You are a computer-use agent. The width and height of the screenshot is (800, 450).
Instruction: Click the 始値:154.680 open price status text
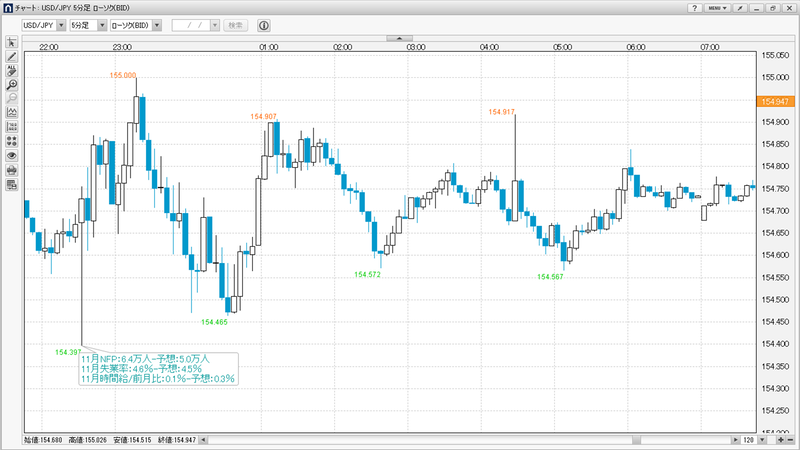[43, 440]
